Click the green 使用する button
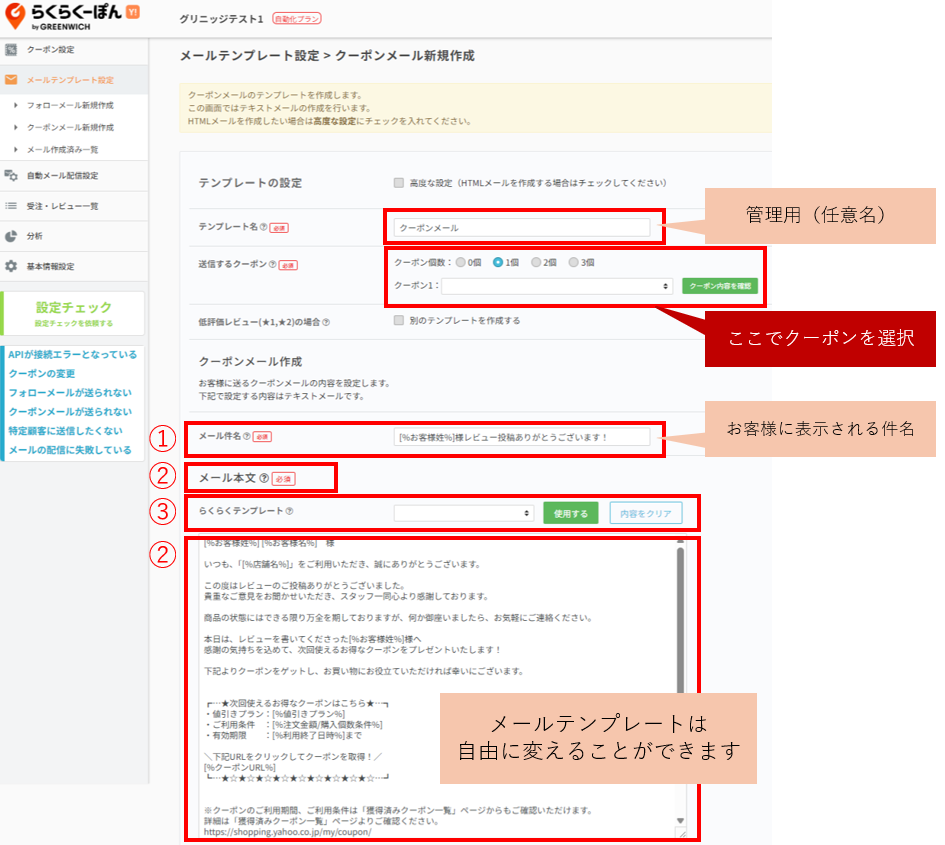The image size is (945, 845). pyautogui.click(x=570, y=513)
